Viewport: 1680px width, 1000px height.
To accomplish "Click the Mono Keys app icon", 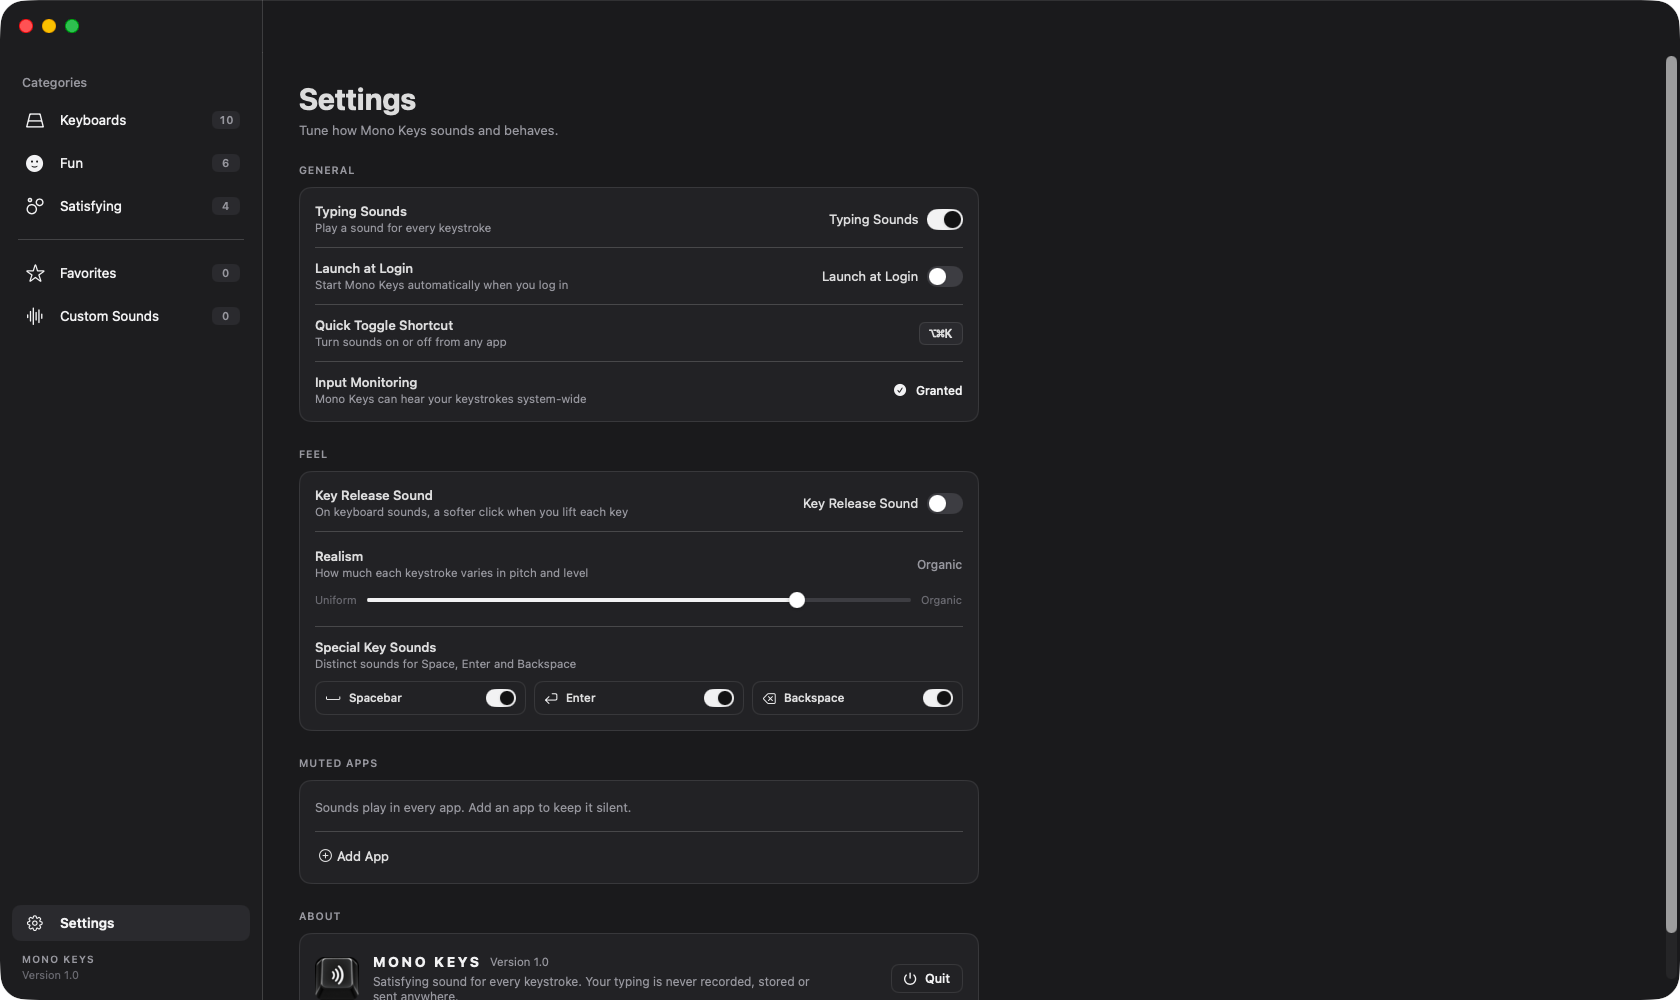I will [338, 977].
